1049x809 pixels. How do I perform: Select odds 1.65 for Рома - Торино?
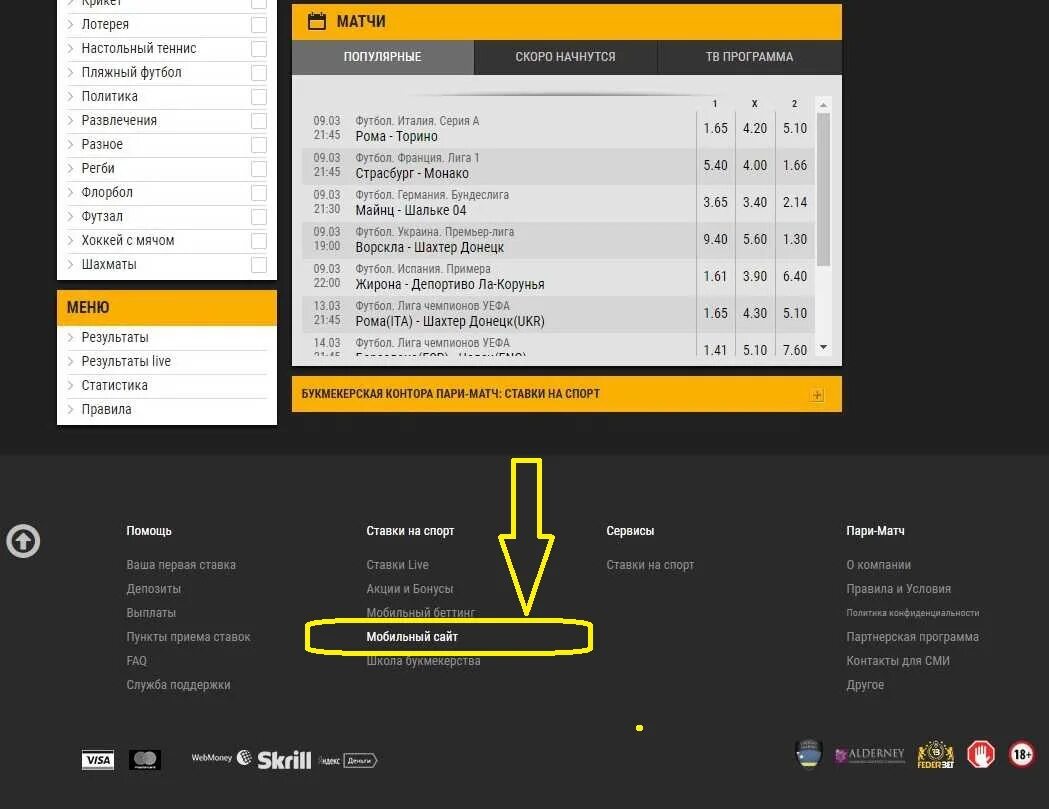tap(715, 128)
